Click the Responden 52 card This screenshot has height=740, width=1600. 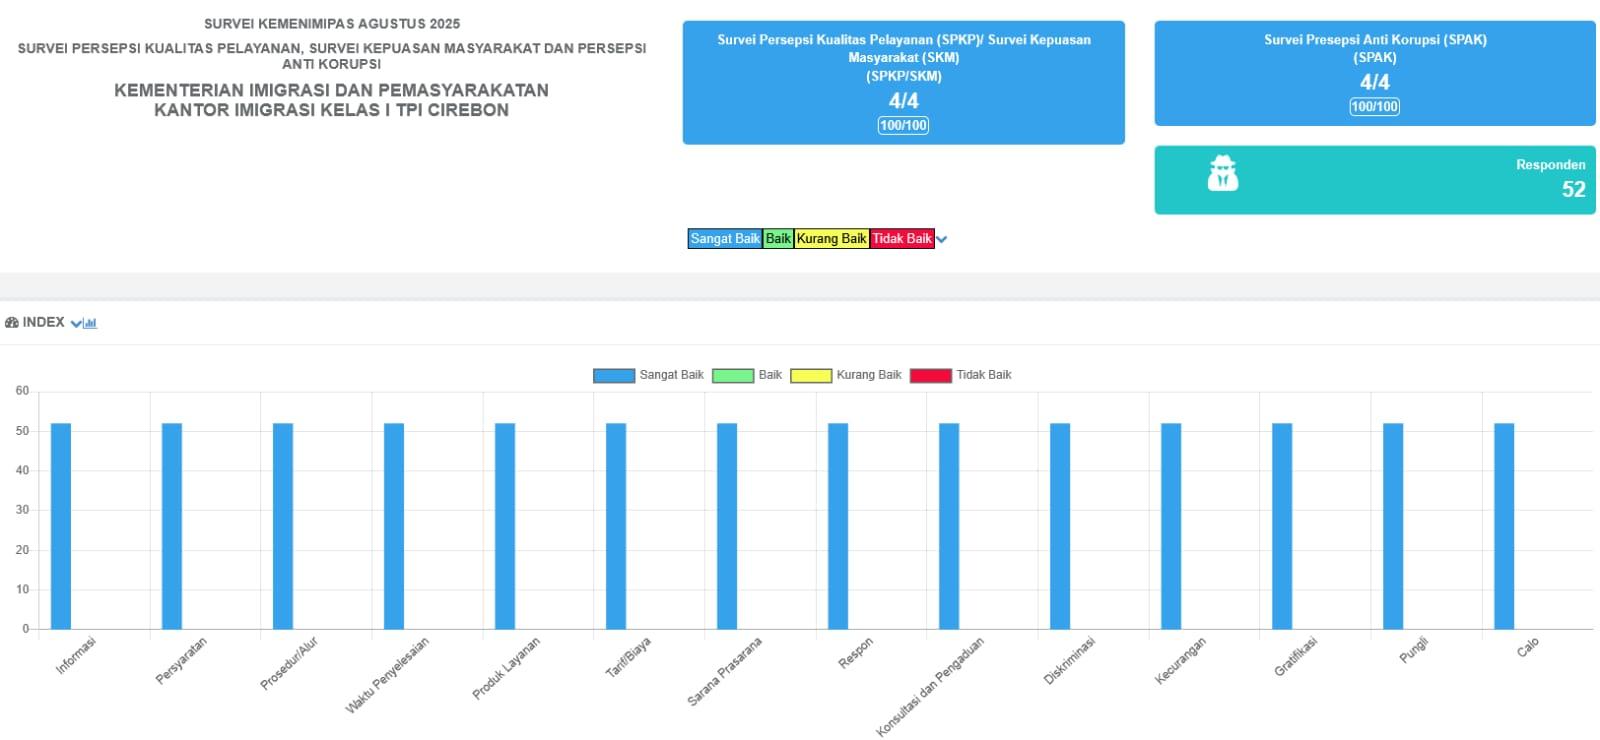[x=1375, y=180]
